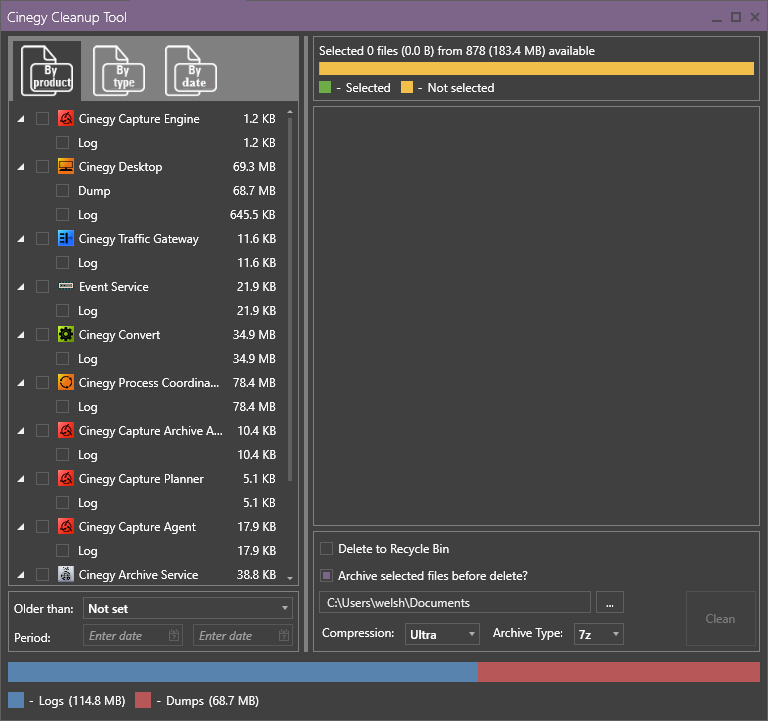Maximize the Cinegy Cleanup Tool window
This screenshot has height=721, width=768.
(x=736, y=17)
